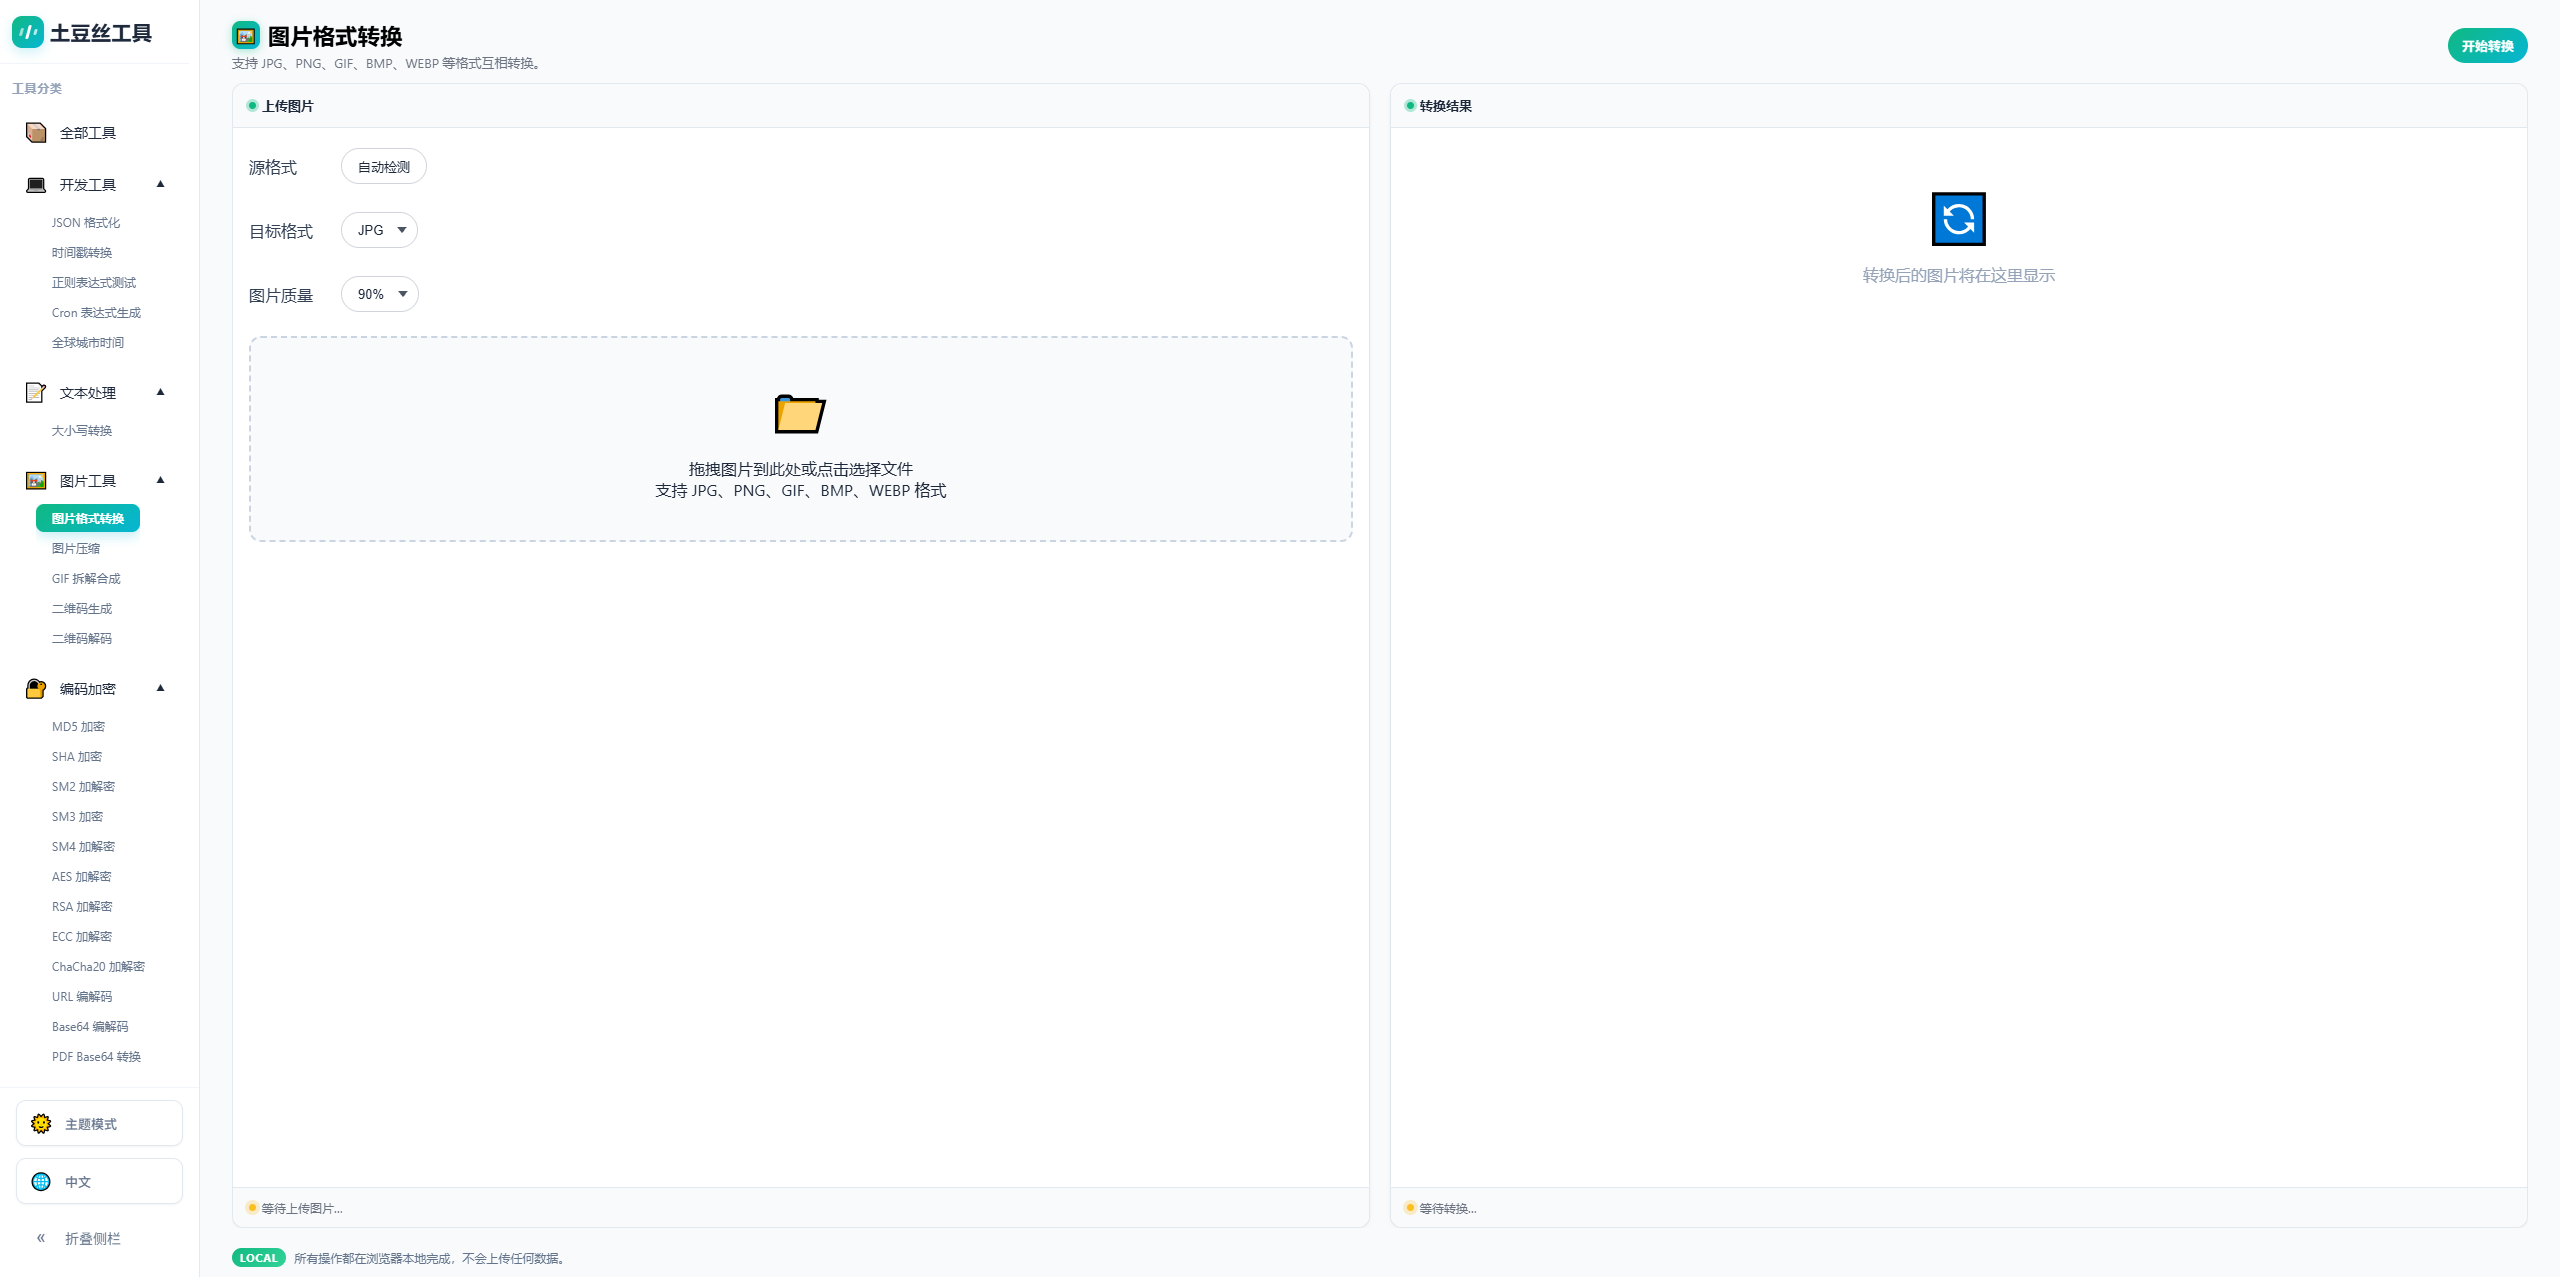Open SM3 加密 tool

77,817
